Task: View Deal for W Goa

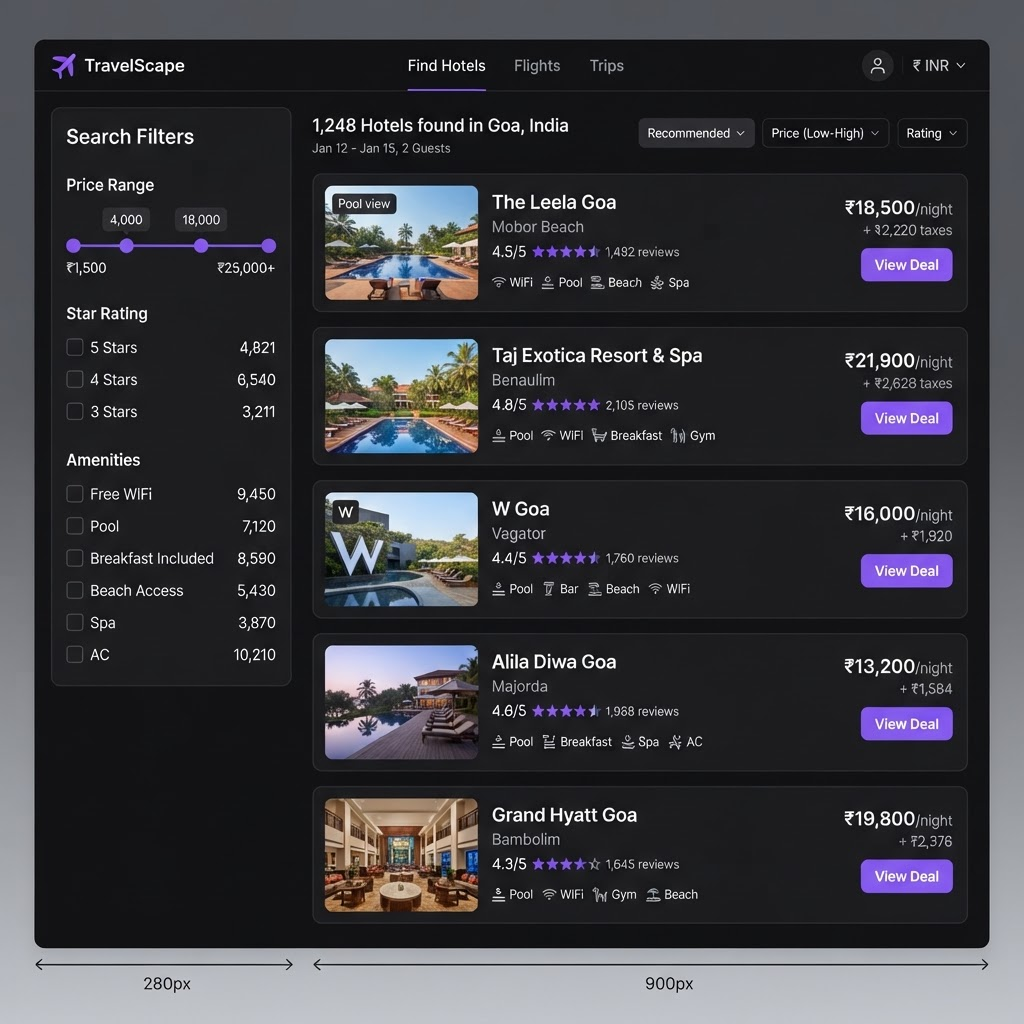Action: [x=906, y=571]
